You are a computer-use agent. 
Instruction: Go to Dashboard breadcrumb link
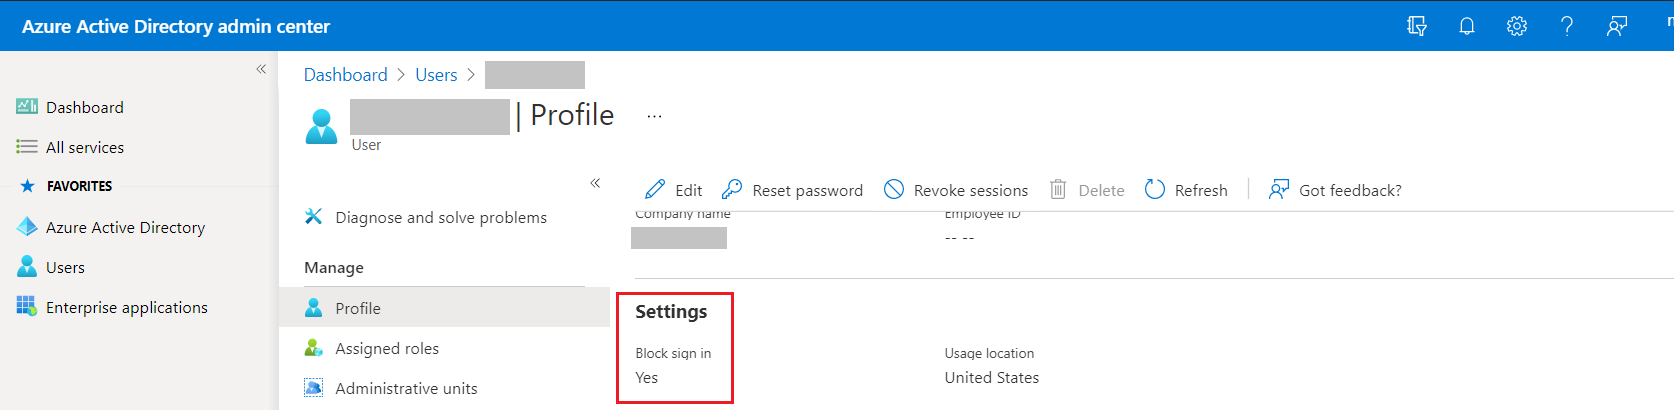[x=345, y=75]
